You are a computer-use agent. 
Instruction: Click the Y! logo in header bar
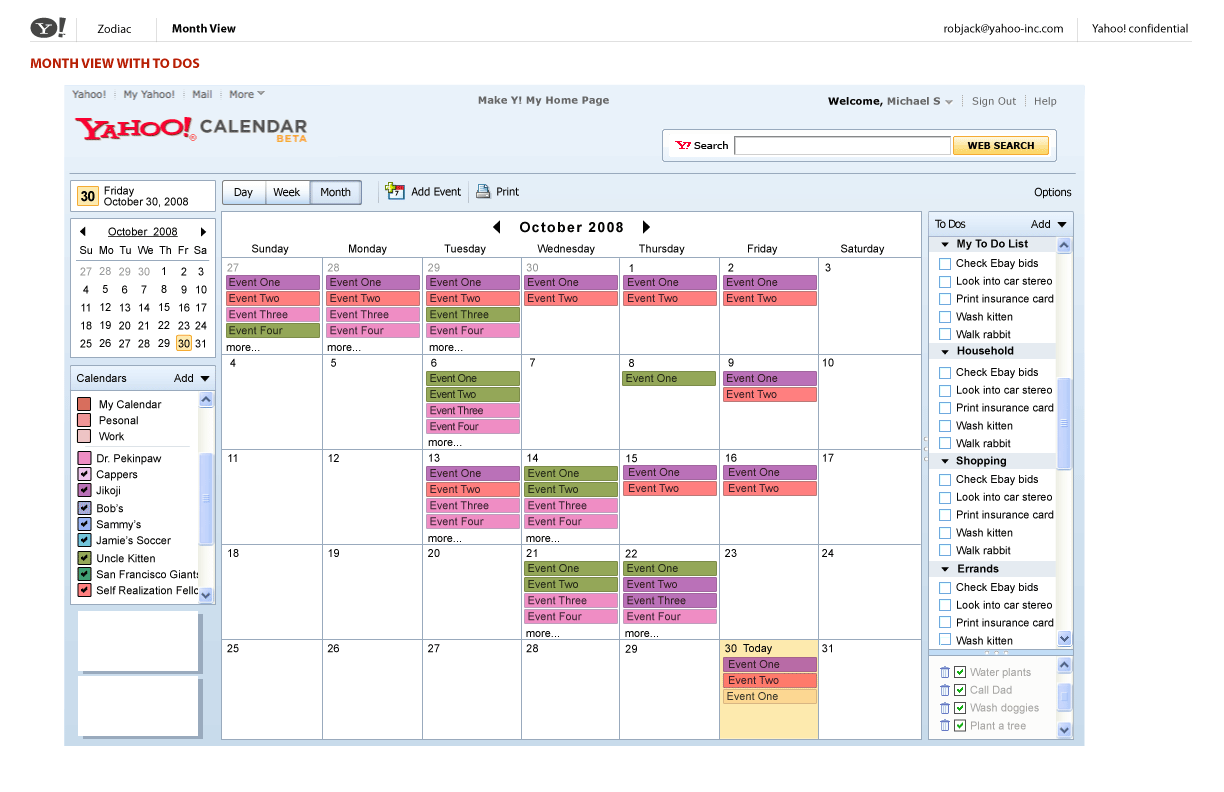click(48, 28)
